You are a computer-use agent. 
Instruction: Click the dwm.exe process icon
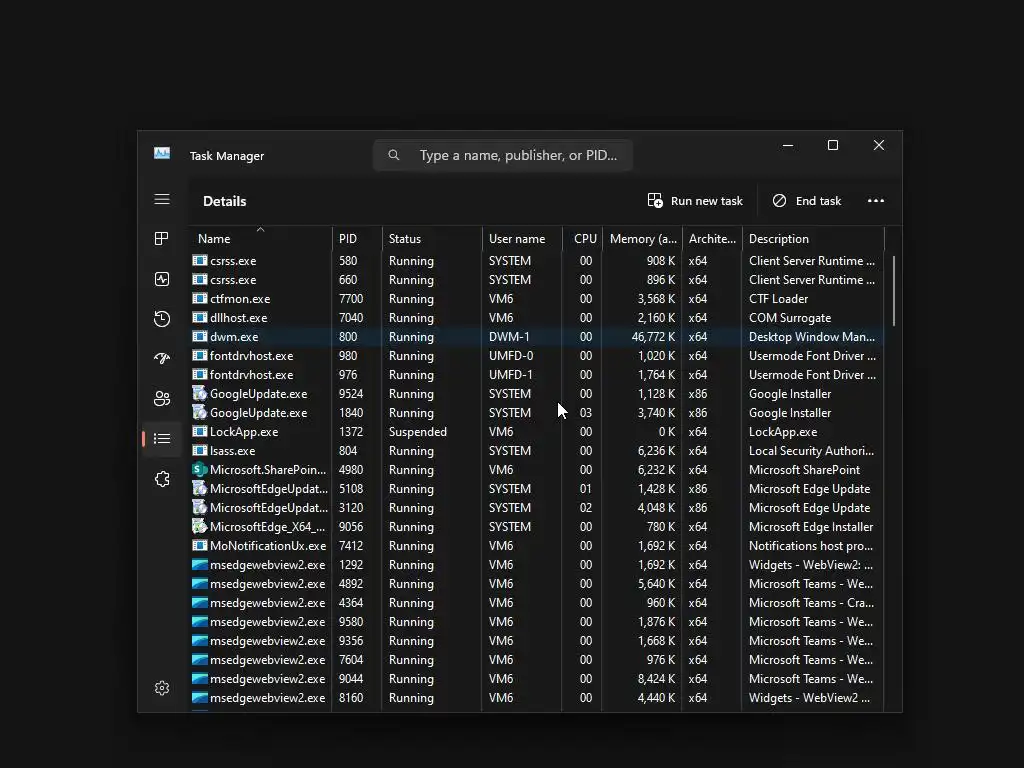(199, 337)
